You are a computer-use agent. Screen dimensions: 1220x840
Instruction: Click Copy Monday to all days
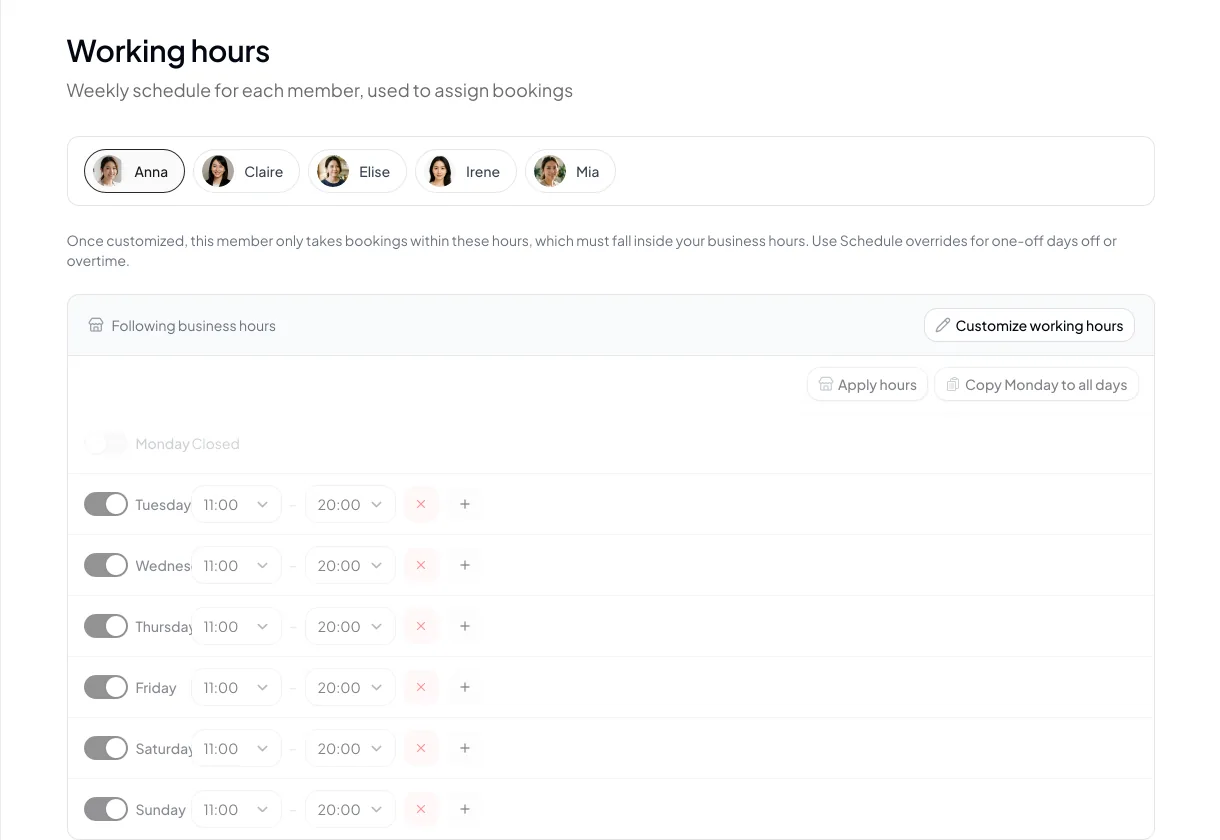[1036, 384]
